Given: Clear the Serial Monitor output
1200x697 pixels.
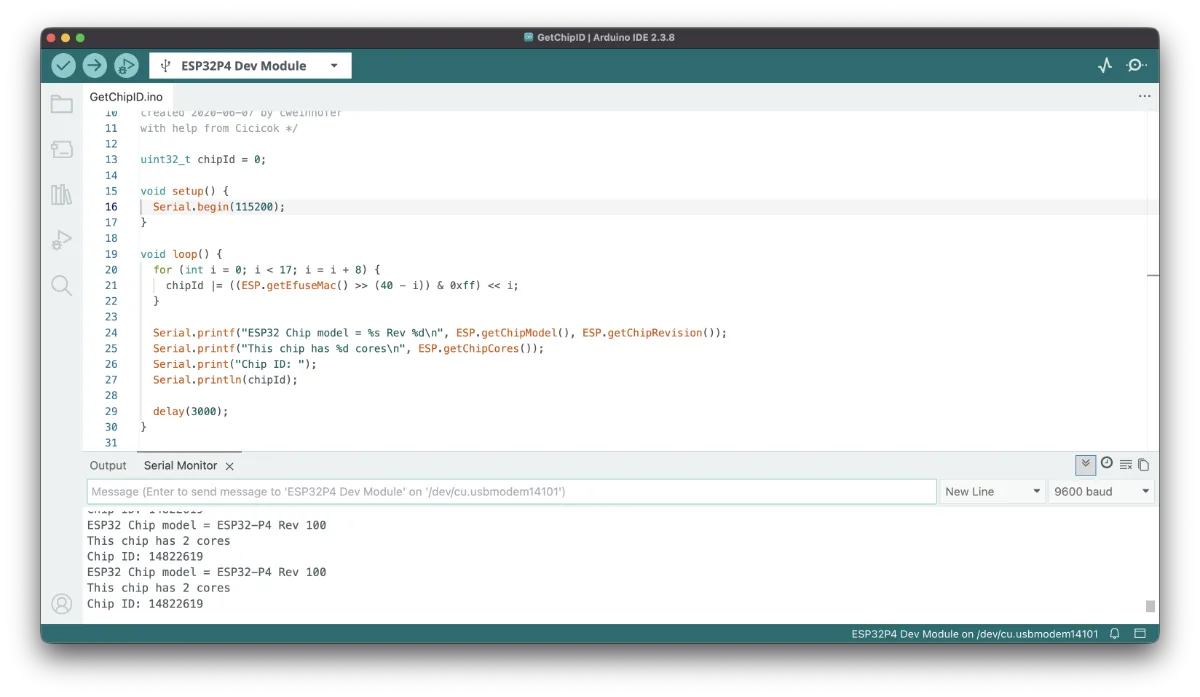Looking at the screenshot, I should coord(1126,465).
